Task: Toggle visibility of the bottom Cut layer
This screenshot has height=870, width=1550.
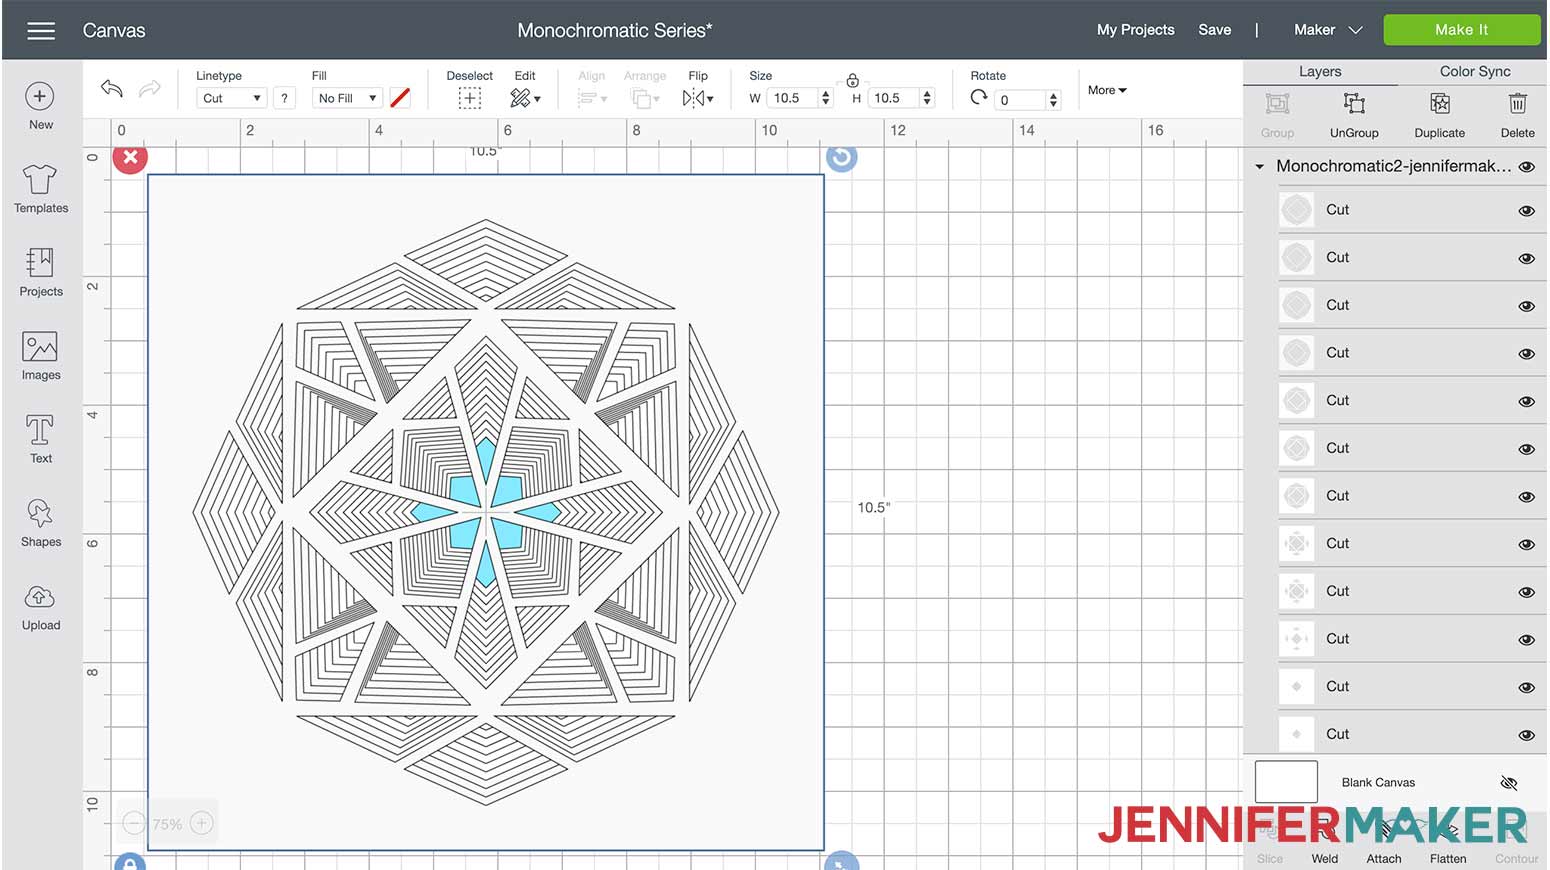Action: [1526, 735]
